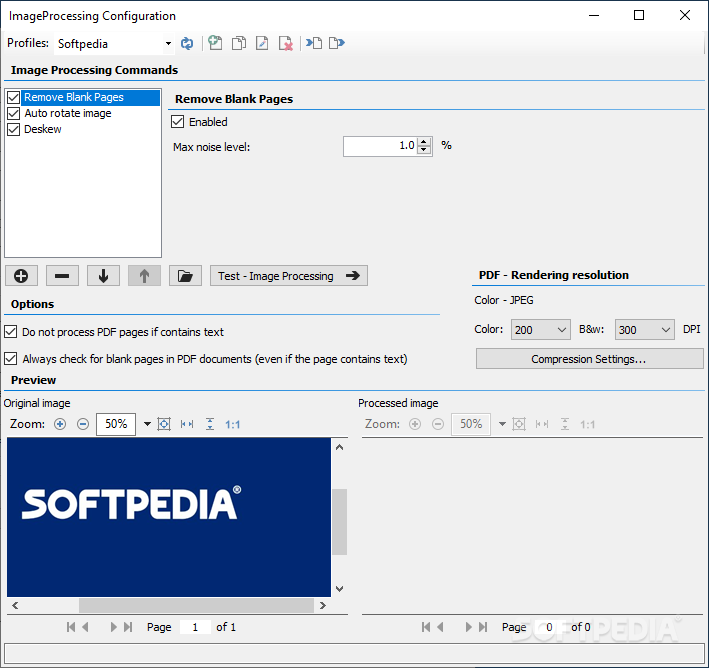Click the preview scroll down arrow
The width and height of the screenshot is (709, 668).
click(x=340, y=589)
